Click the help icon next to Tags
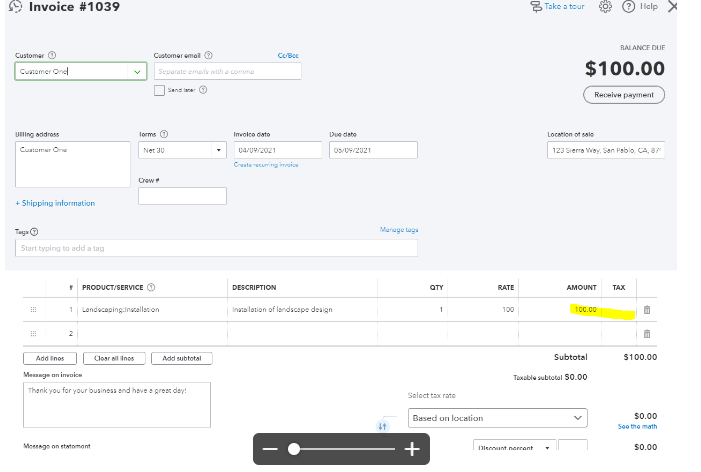Screen dimensions: 701x472 34,231
